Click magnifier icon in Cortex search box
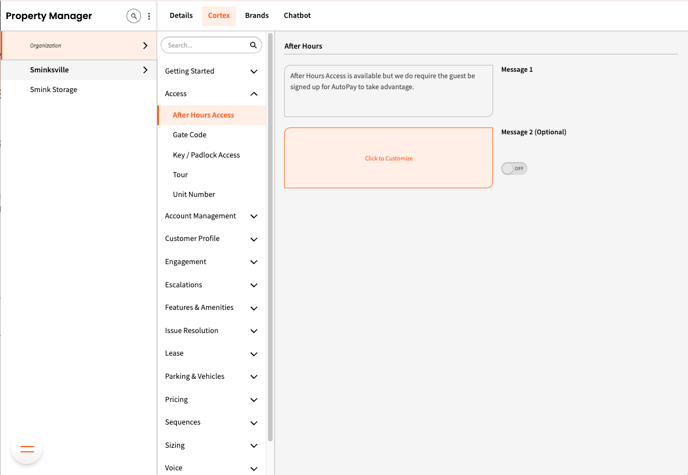Viewport: 688px width, 475px height. click(x=253, y=45)
